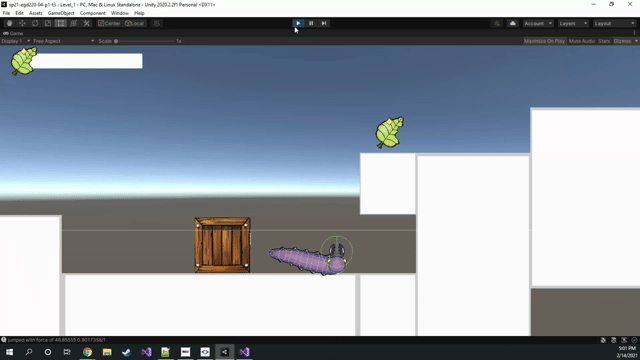Open Chrome from the taskbar

(x=87, y=352)
